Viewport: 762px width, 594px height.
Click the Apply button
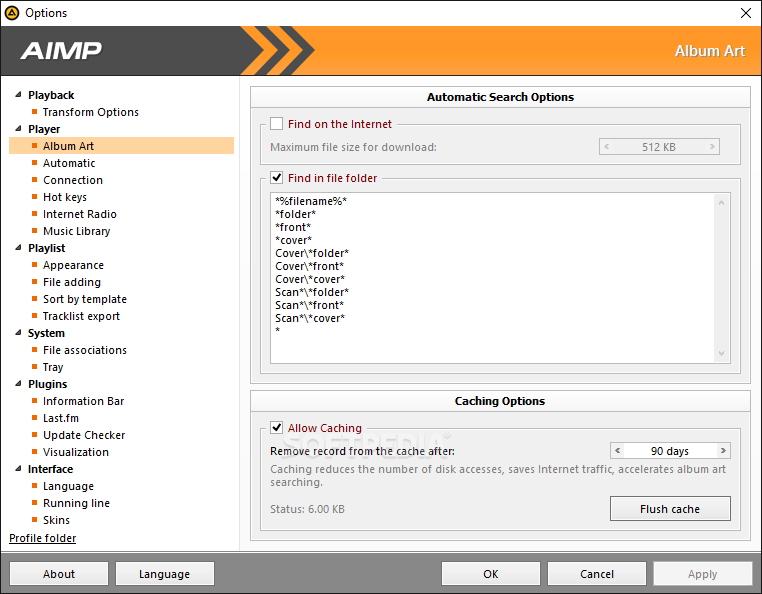click(702, 574)
